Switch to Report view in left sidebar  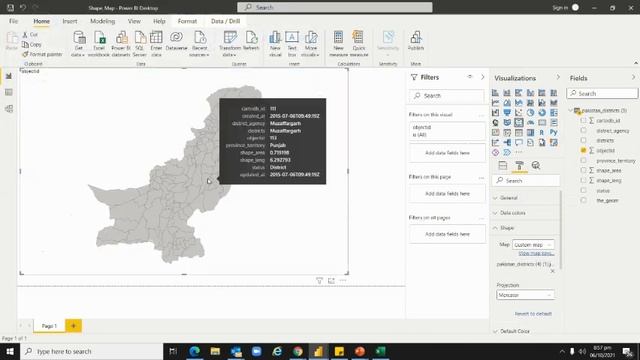[x=9, y=76]
